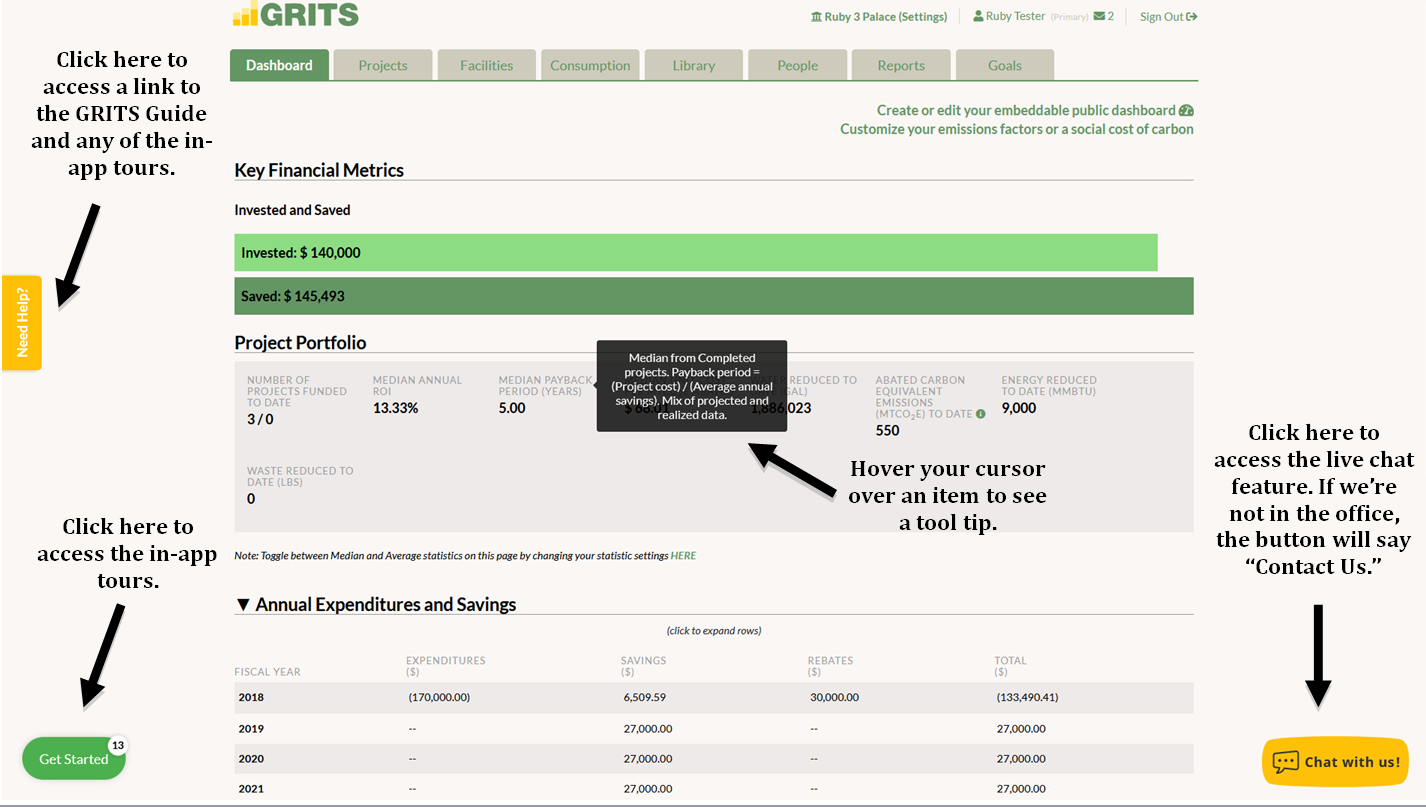Viewport: 1426px width, 807px height.
Task: Click the Saved $145,493 bar
Action: click(714, 296)
